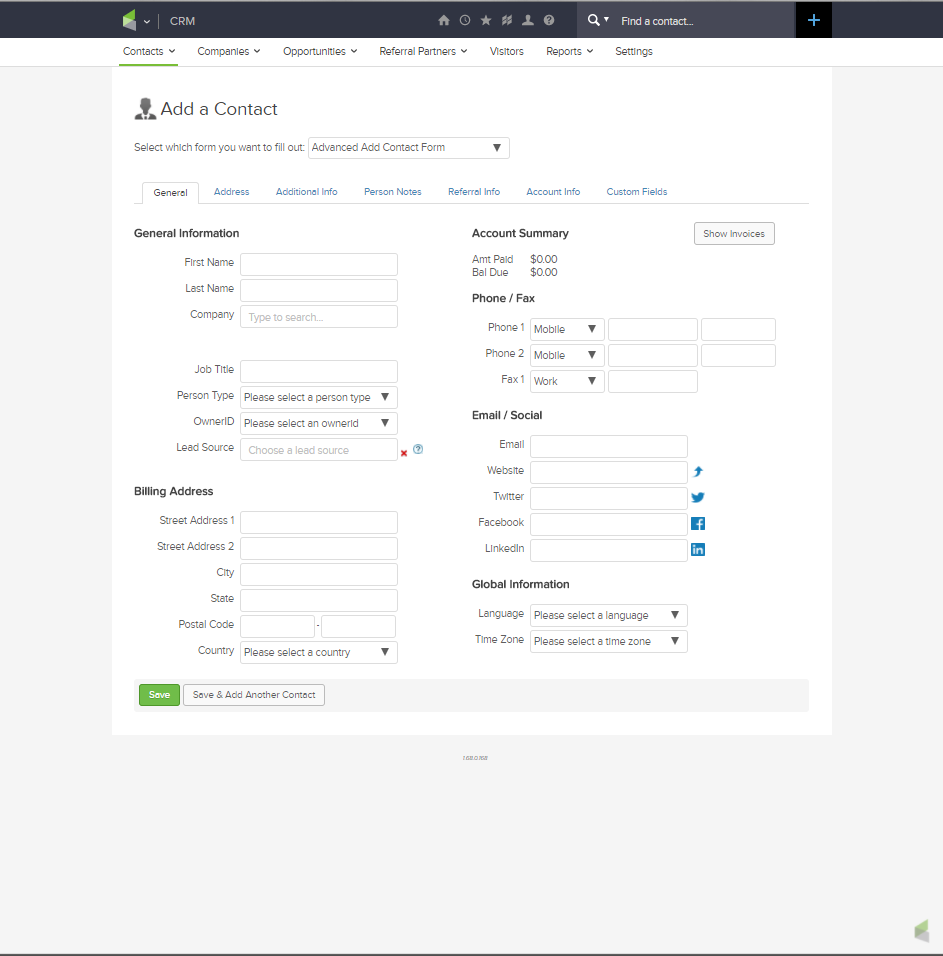Click Save & Add Another Contact
Screen dimensions: 943x956
tap(254, 695)
